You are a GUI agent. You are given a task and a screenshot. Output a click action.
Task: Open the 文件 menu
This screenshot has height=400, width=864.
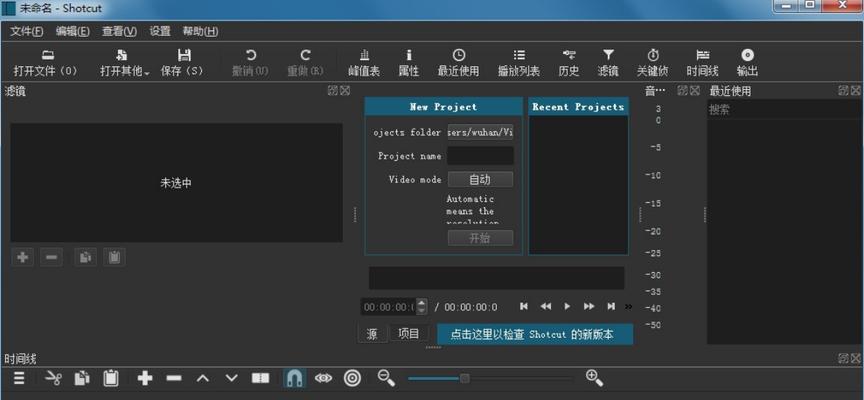pyautogui.click(x=26, y=31)
